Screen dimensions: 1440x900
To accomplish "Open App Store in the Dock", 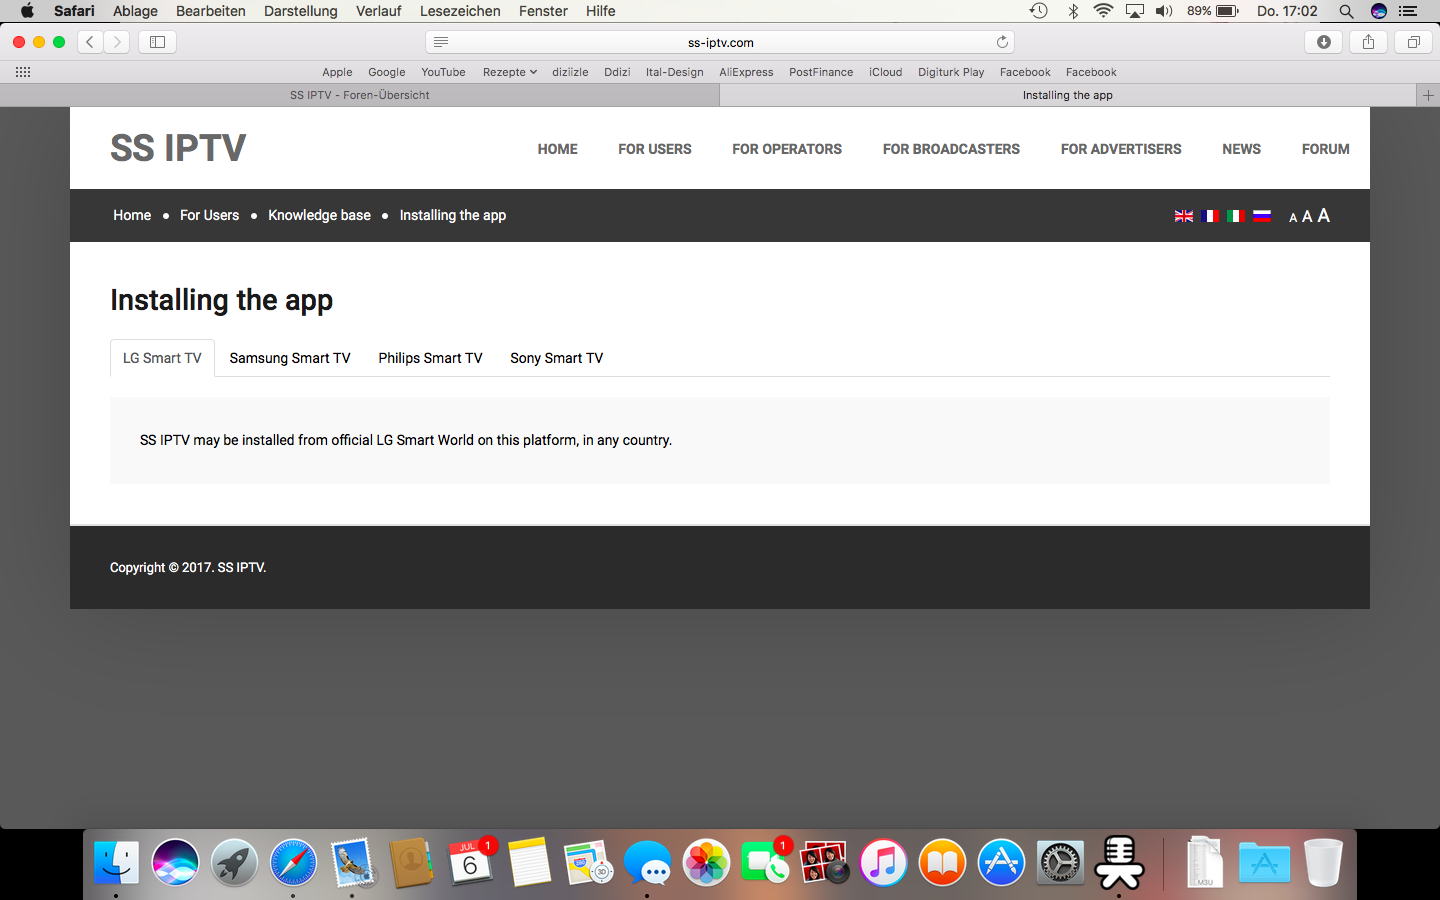I will tap(1001, 863).
